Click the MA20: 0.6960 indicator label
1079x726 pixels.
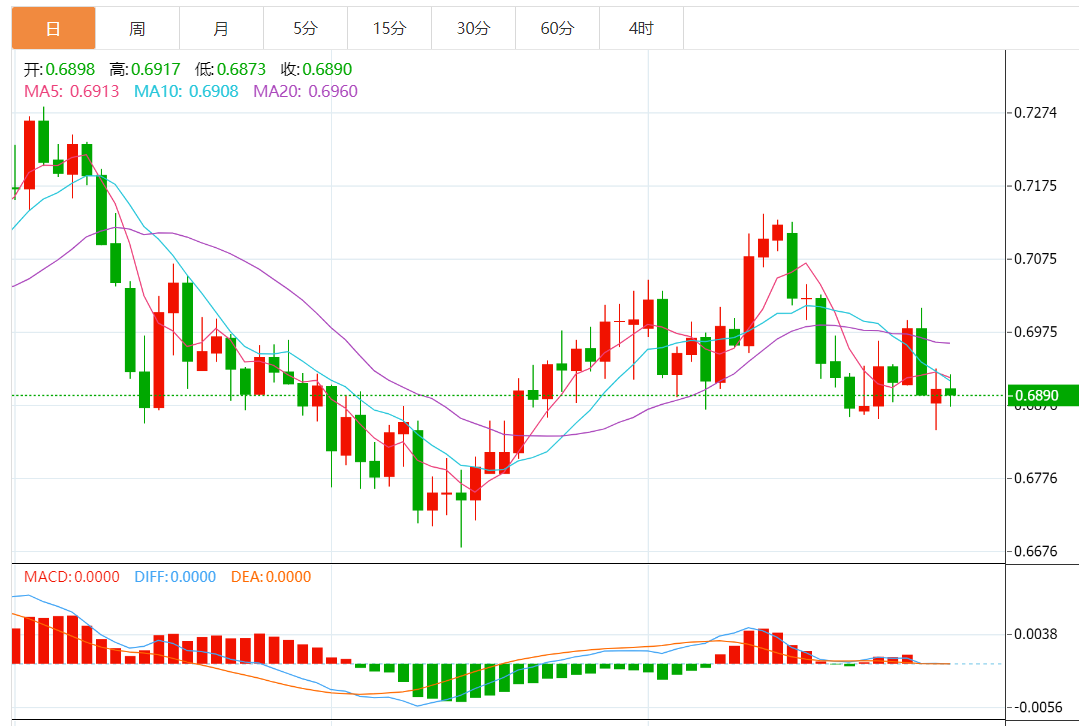coord(306,91)
